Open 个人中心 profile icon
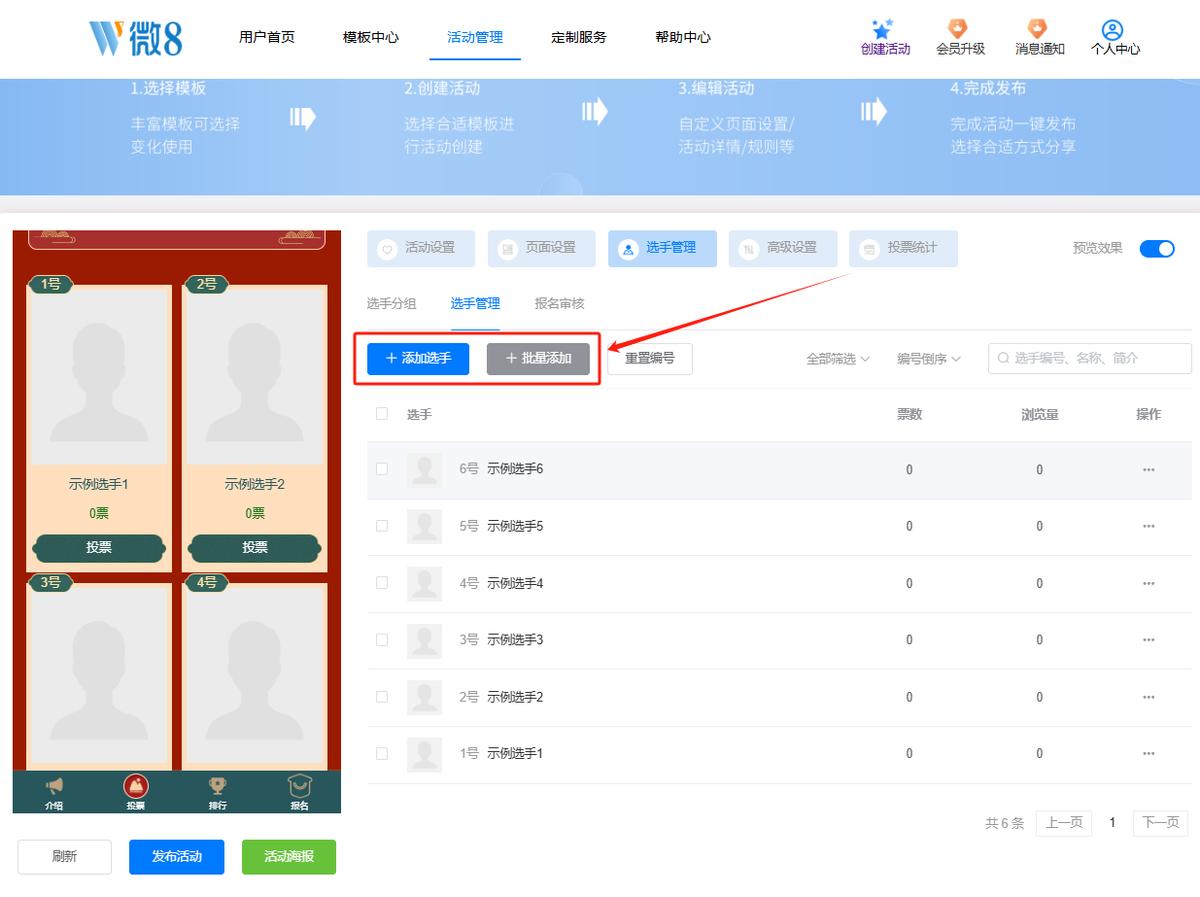Viewport: 1200px width, 897px height. click(x=1112, y=30)
